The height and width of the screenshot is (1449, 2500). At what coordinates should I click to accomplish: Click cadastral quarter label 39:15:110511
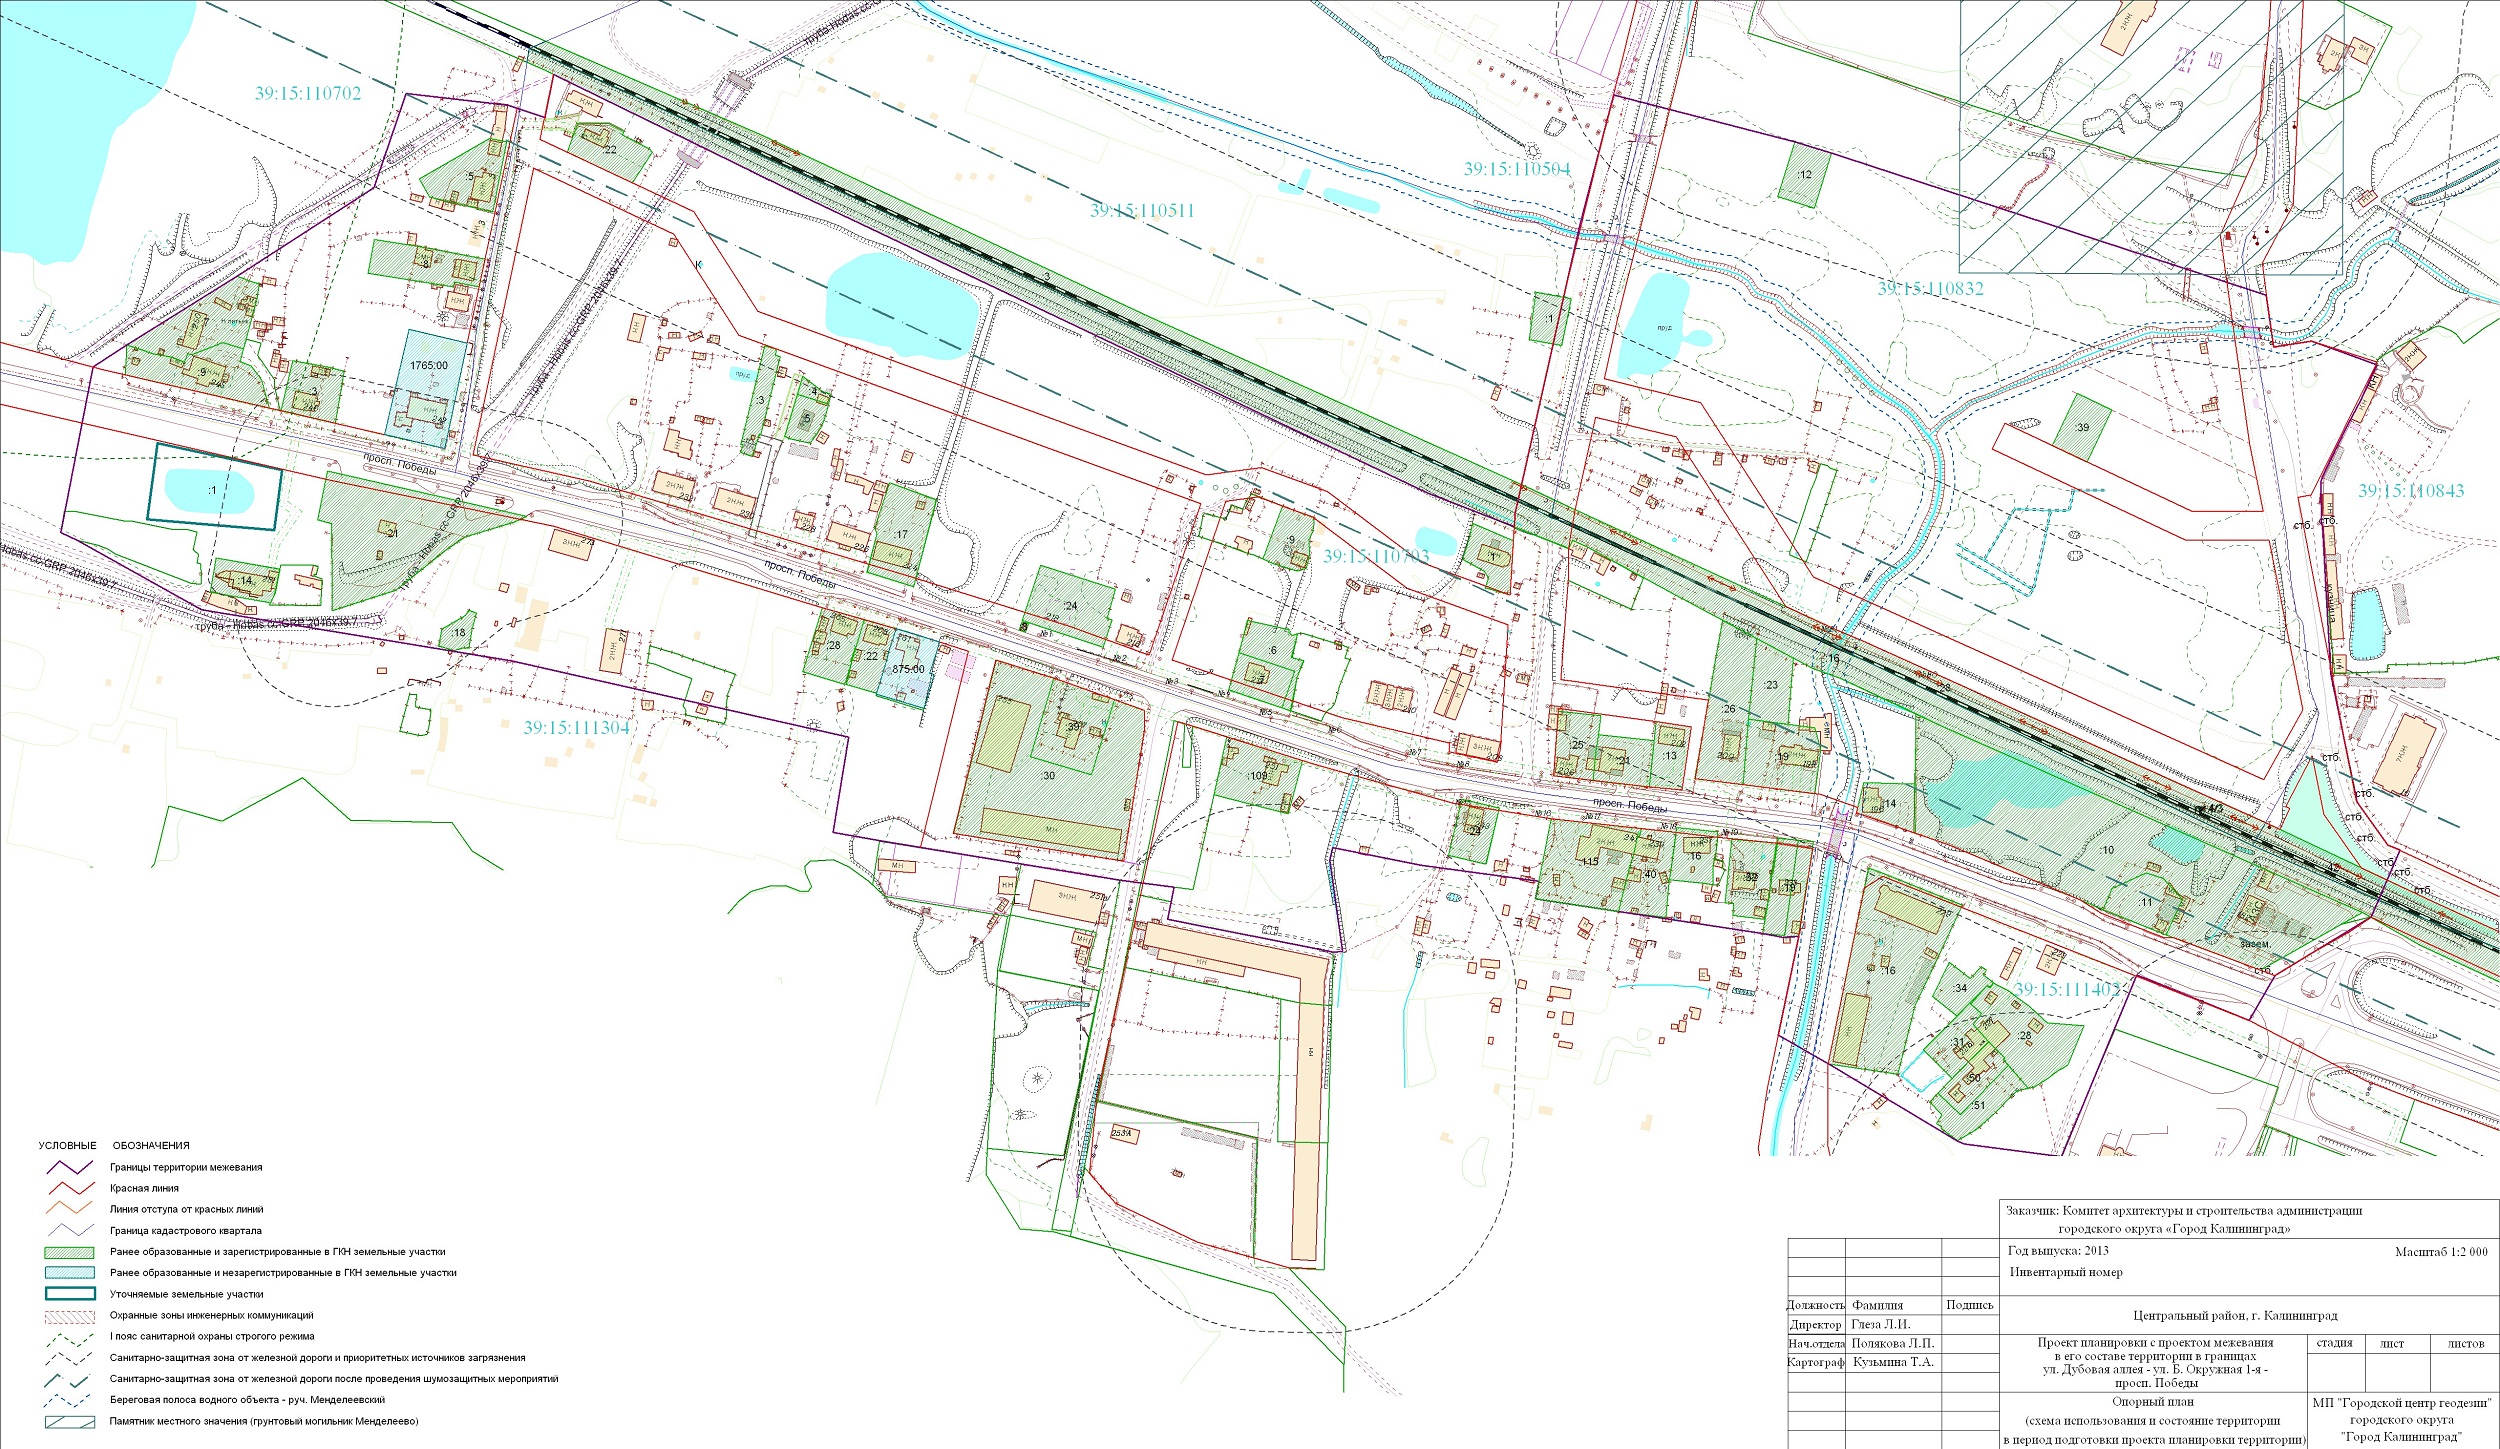tap(1141, 210)
